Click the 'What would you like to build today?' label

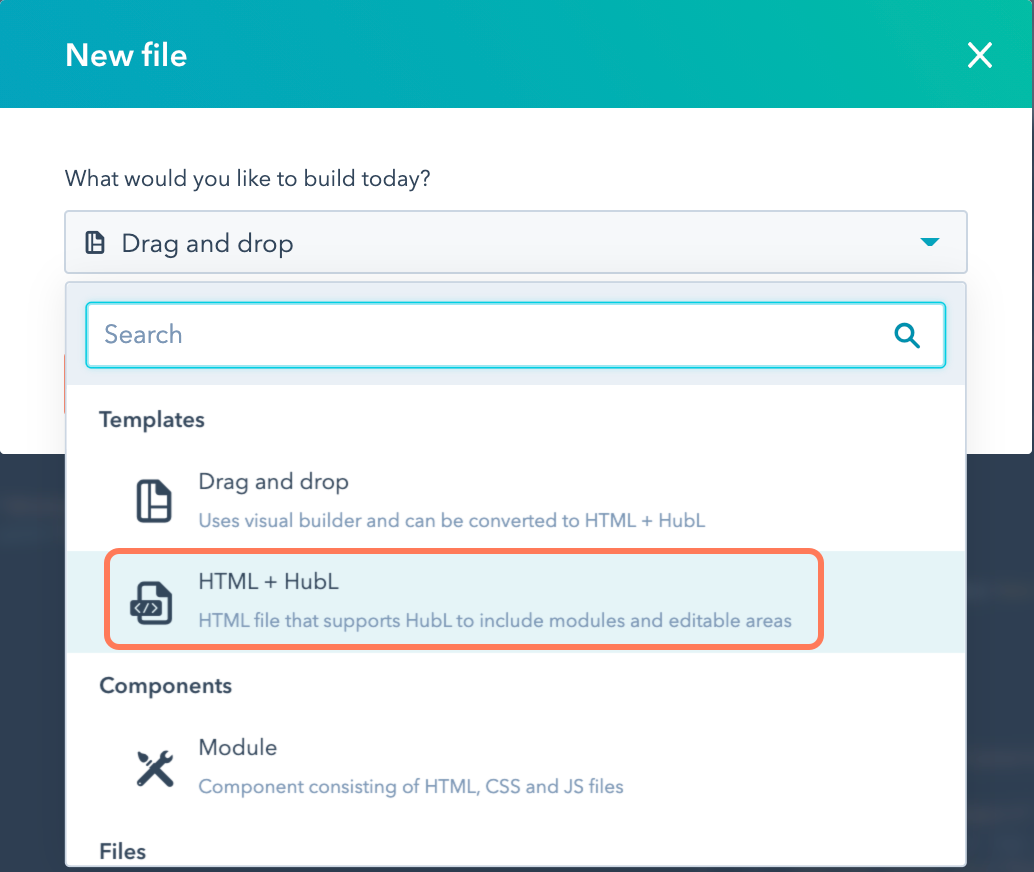pyautogui.click(x=247, y=178)
